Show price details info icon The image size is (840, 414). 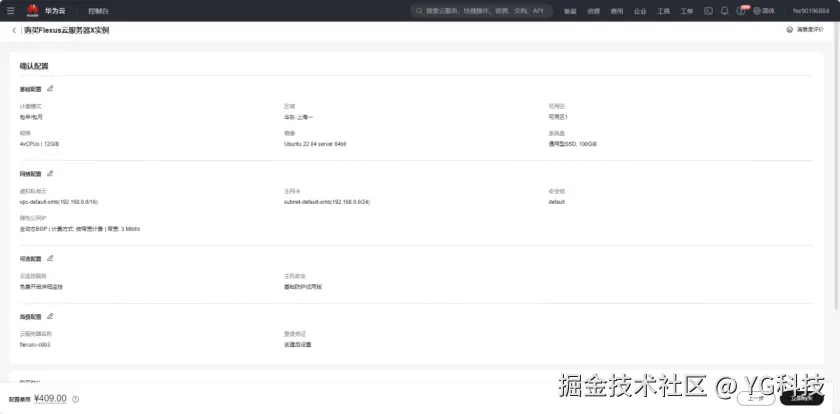pos(76,399)
